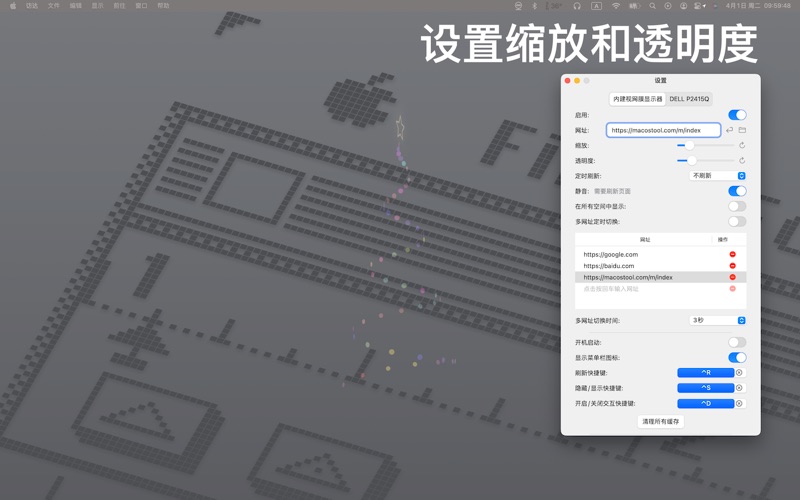Click the 透明度 transparency slider
Image resolution: width=800 pixels, height=500 pixels.
706,161
